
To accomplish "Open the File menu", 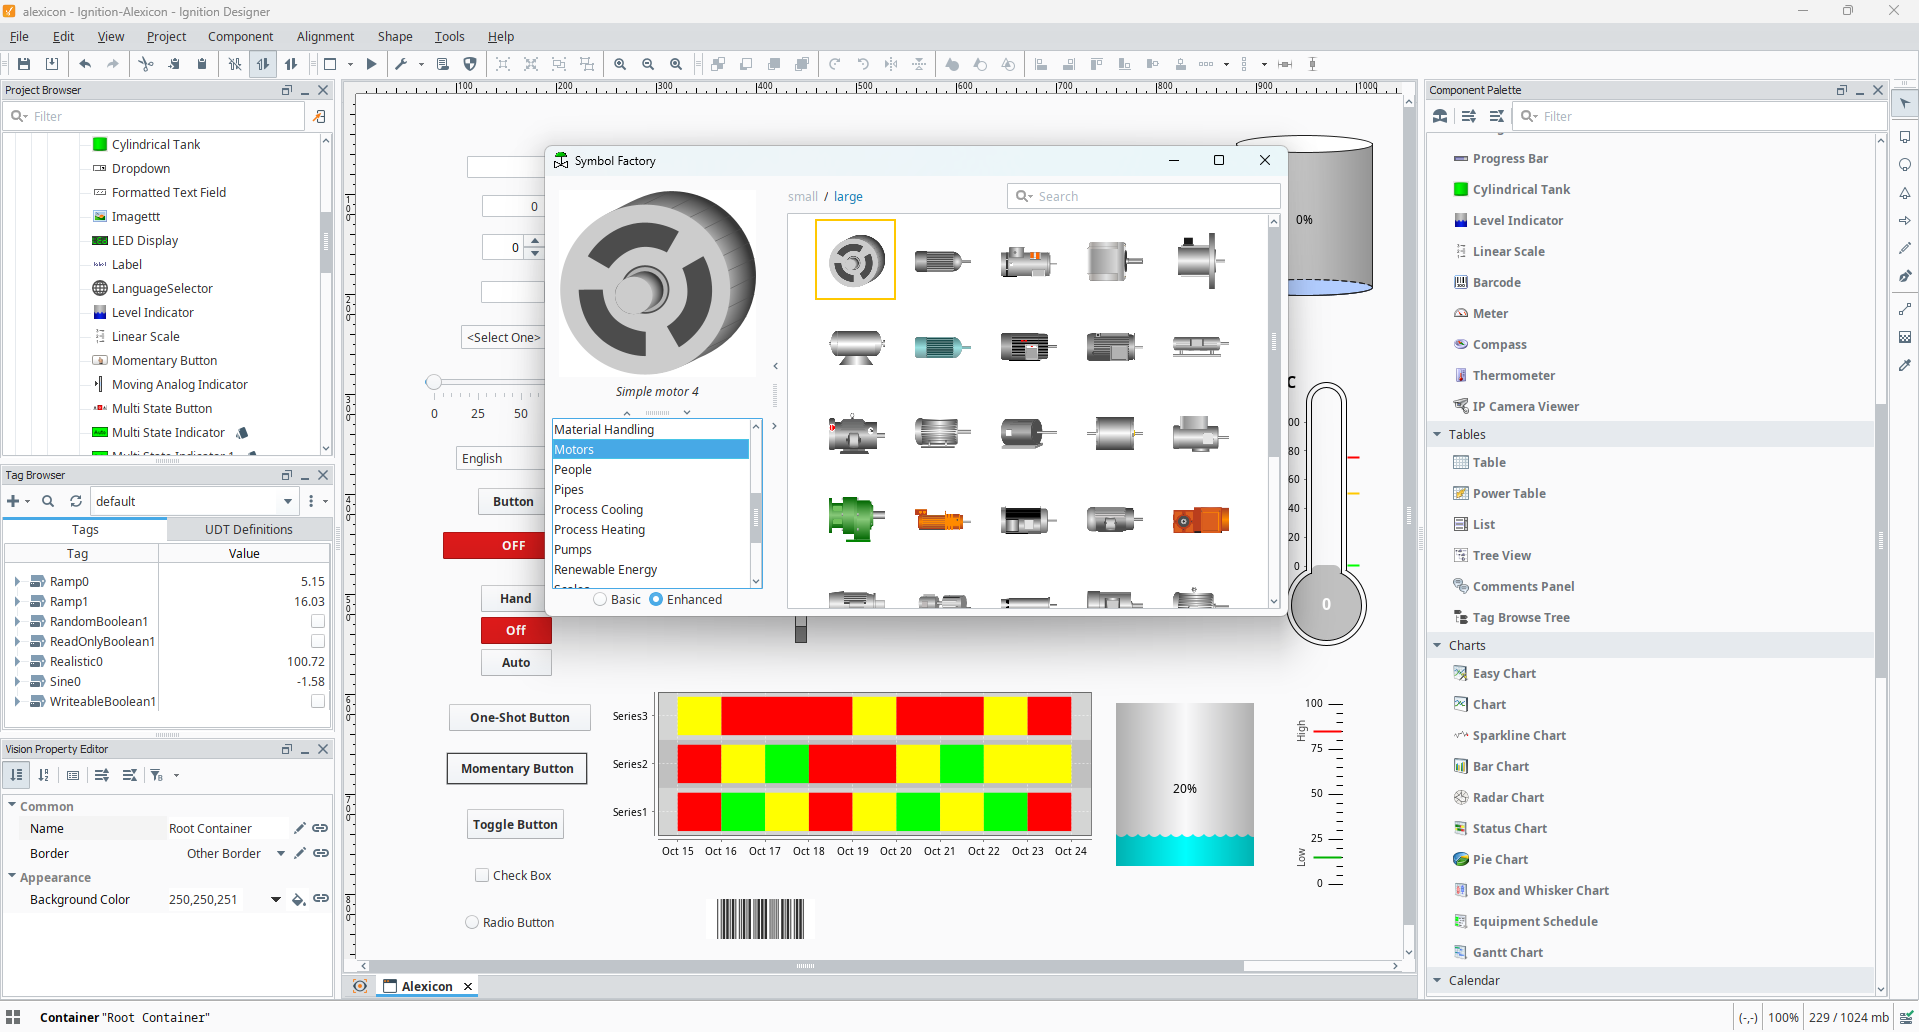I will tap(19, 36).
